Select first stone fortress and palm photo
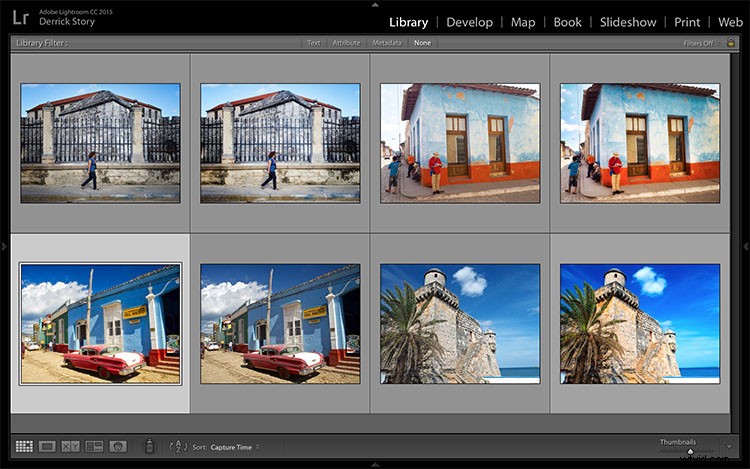 [460, 324]
